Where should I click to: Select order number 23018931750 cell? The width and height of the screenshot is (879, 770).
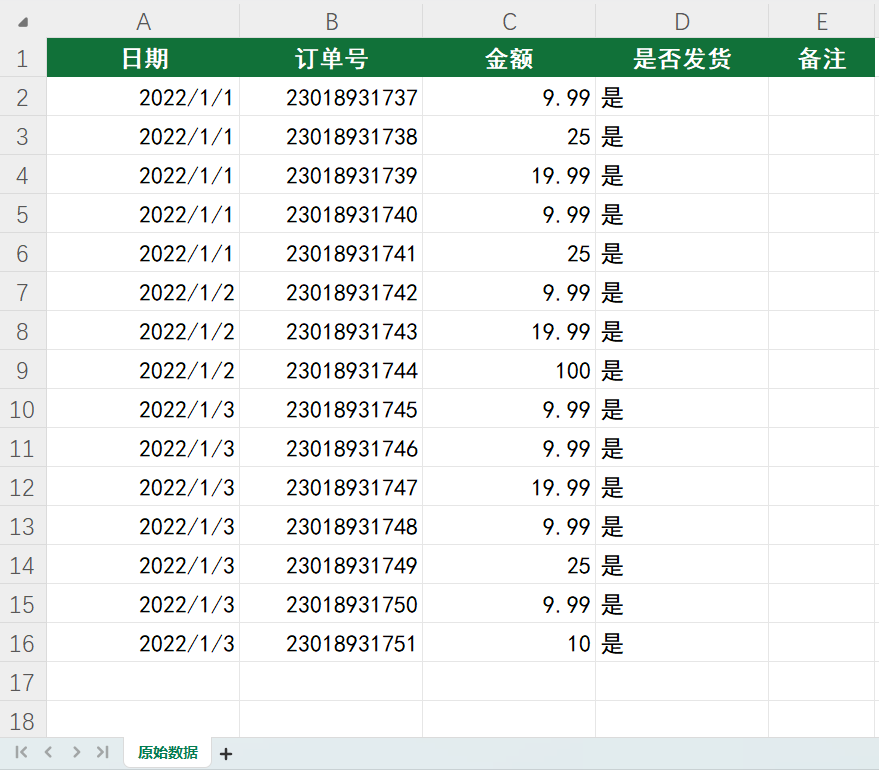point(331,604)
